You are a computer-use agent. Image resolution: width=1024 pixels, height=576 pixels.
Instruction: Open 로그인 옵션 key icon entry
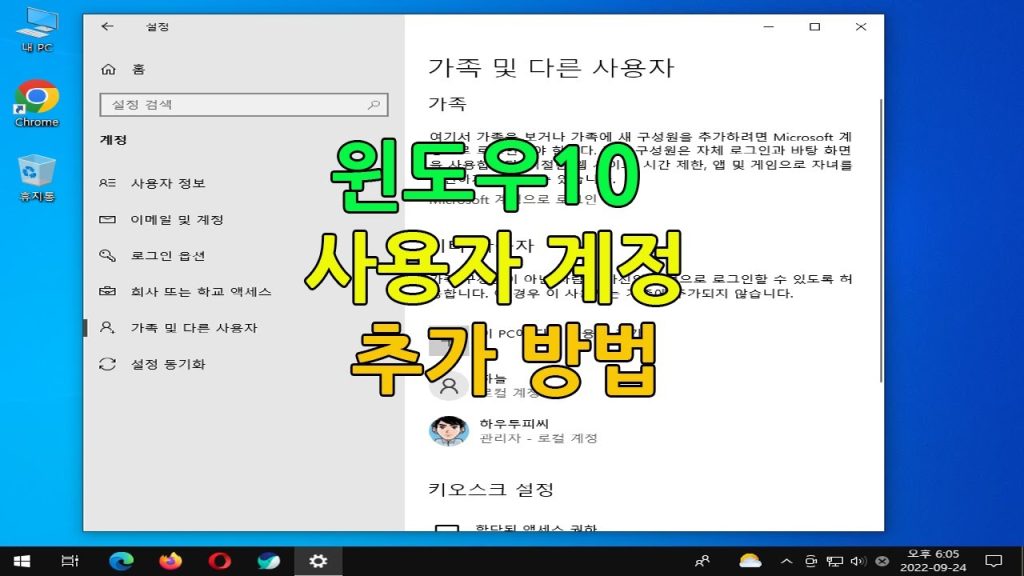108,256
